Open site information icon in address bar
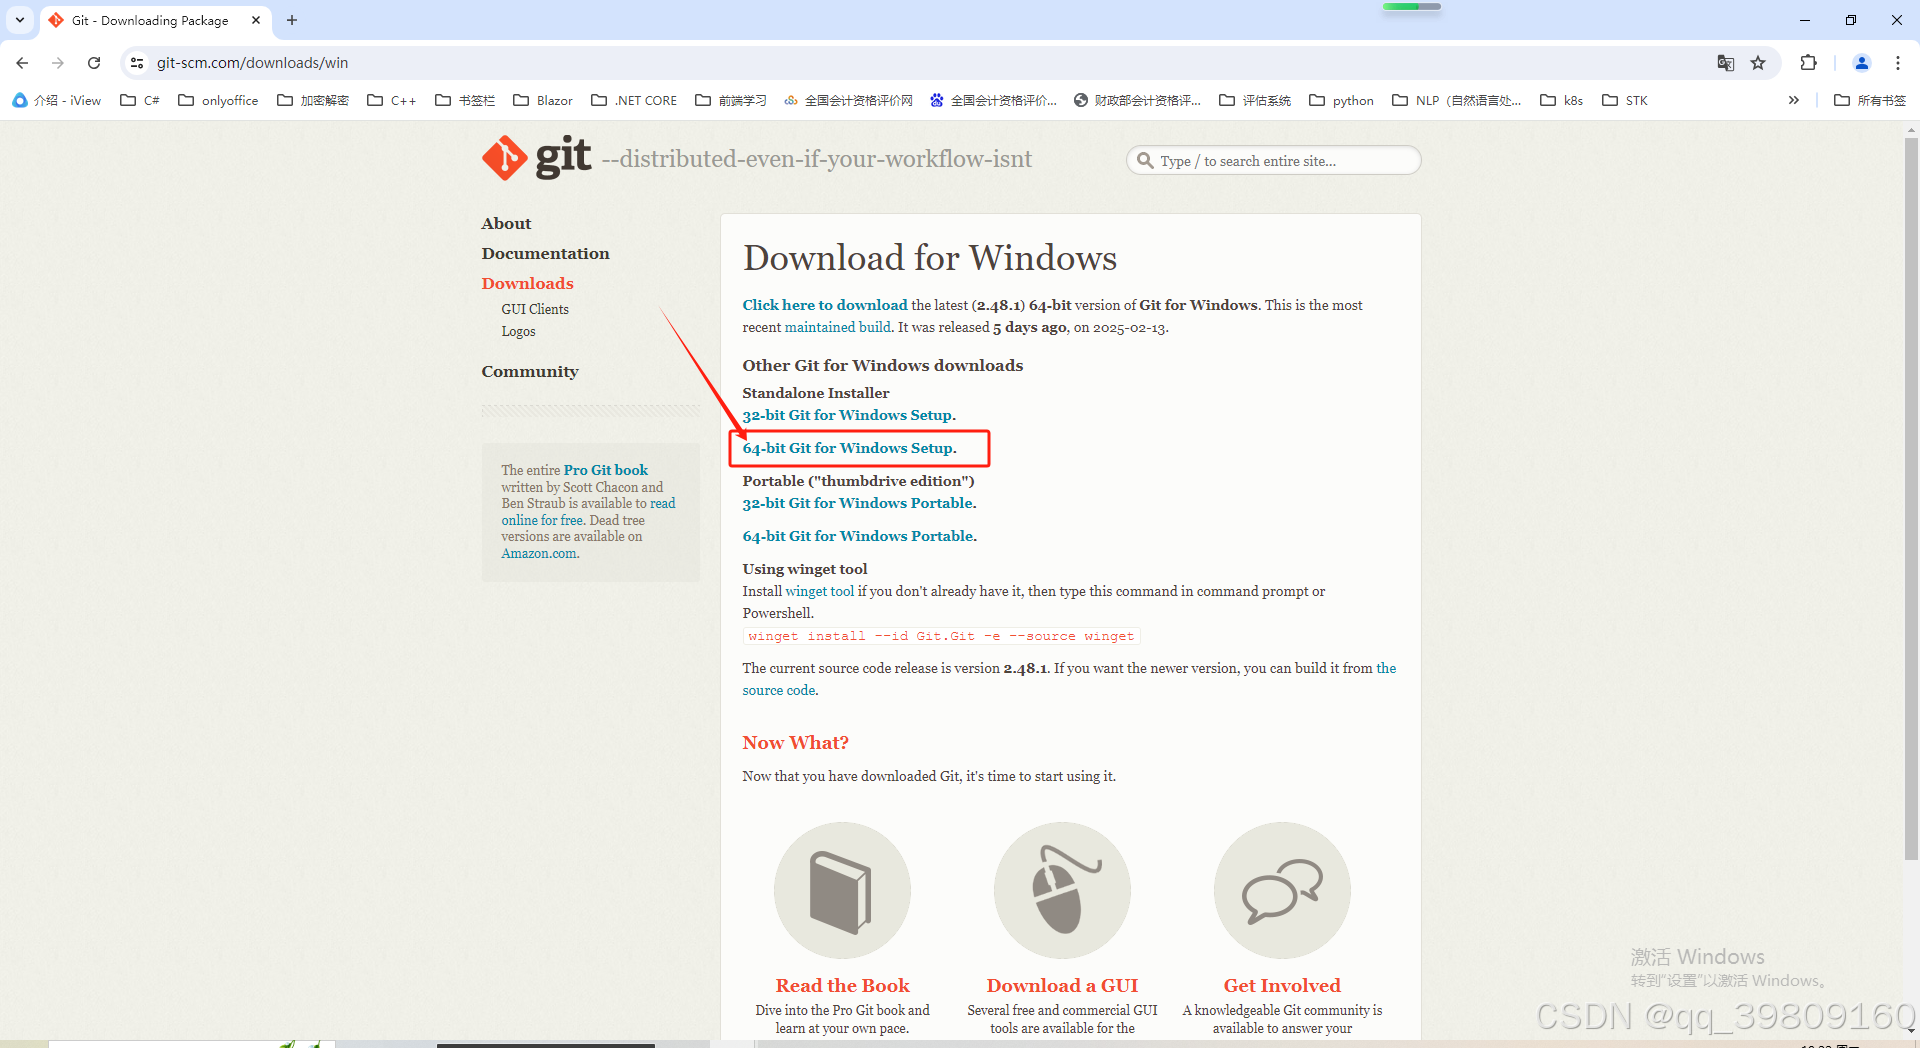Image resolution: width=1920 pixels, height=1048 pixels. (x=137, y=63)
